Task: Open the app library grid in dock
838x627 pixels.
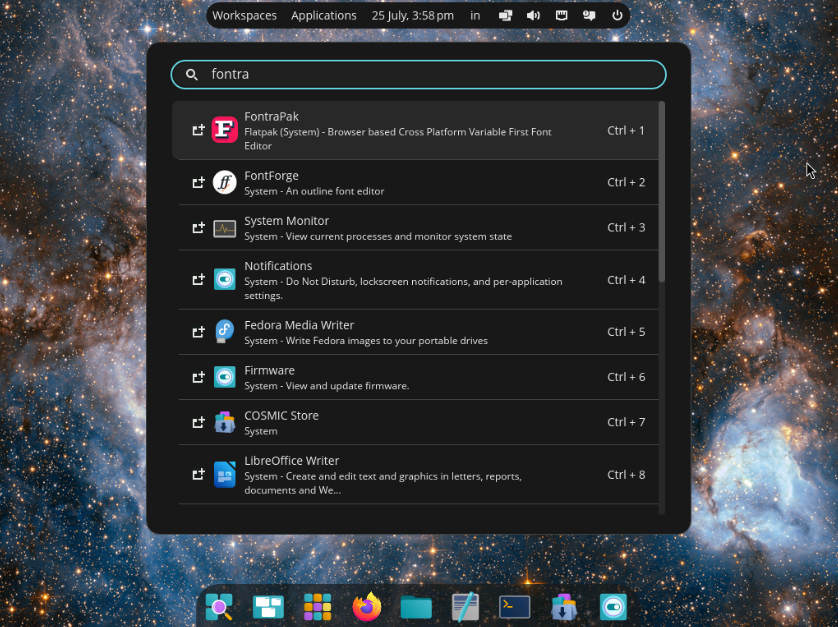Action: coord(317,607)
